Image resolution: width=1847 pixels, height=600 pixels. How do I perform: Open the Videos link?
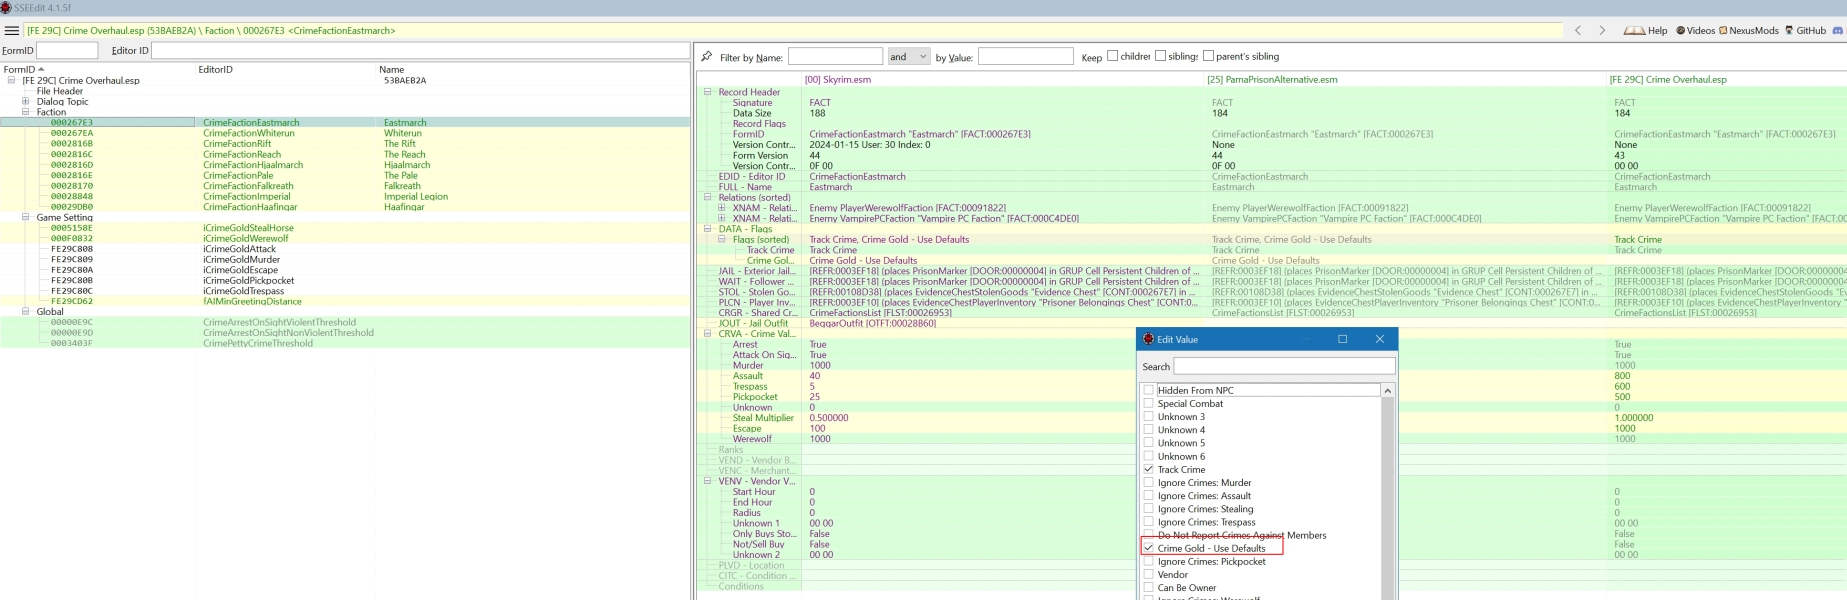[x=1695, y=31]
